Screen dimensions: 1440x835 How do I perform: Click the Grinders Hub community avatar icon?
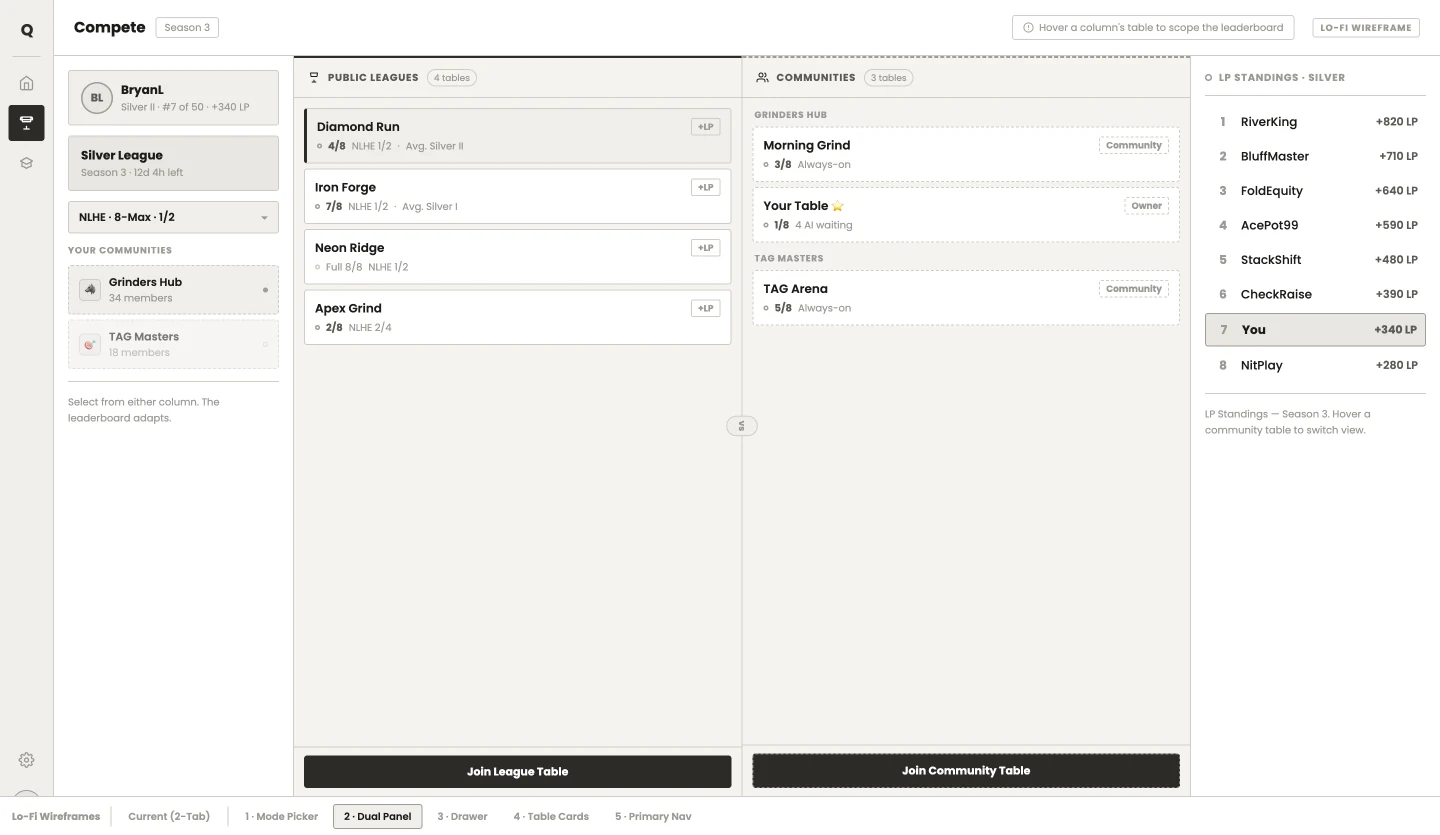pyautogui.click(x=90, y=290)
